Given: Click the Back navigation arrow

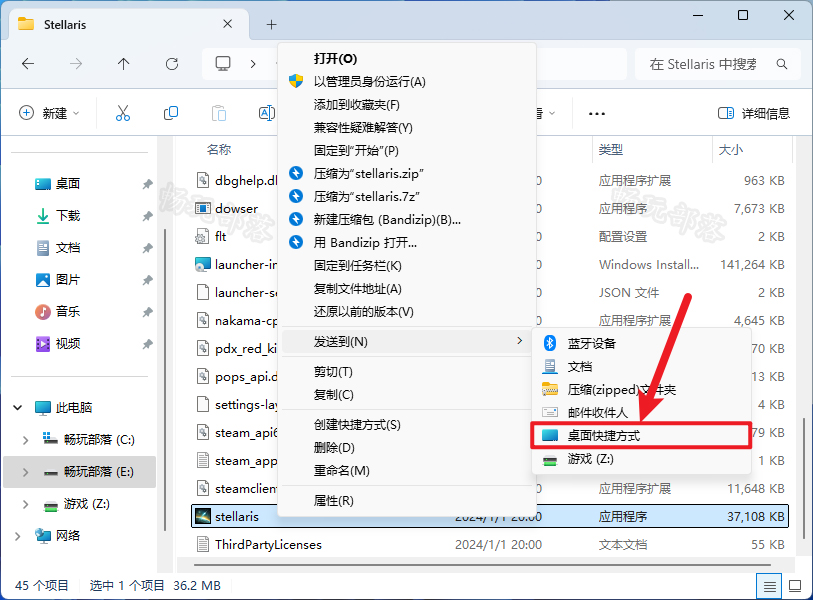Looking at the screenshot, I should pos(28,64).
